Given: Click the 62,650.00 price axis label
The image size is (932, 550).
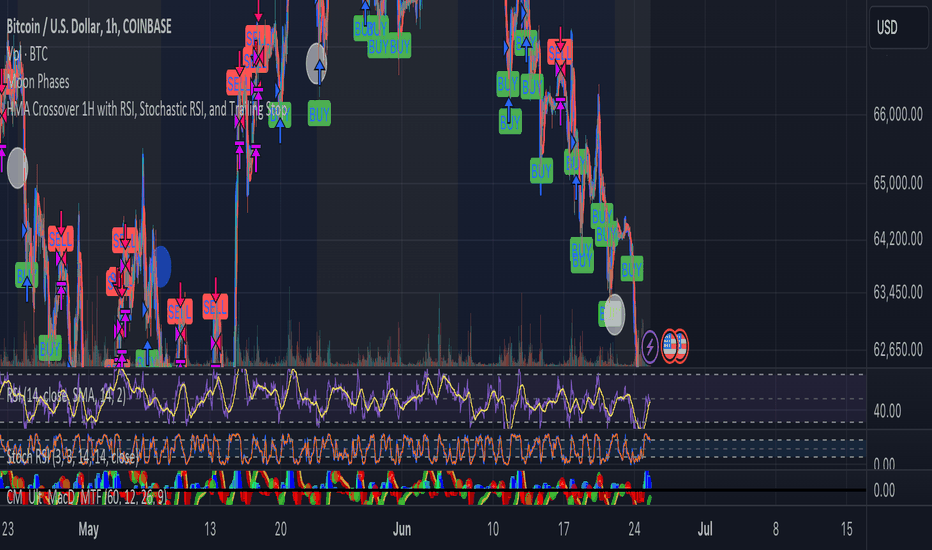Looking at the screenshot, I should (898, 349).
